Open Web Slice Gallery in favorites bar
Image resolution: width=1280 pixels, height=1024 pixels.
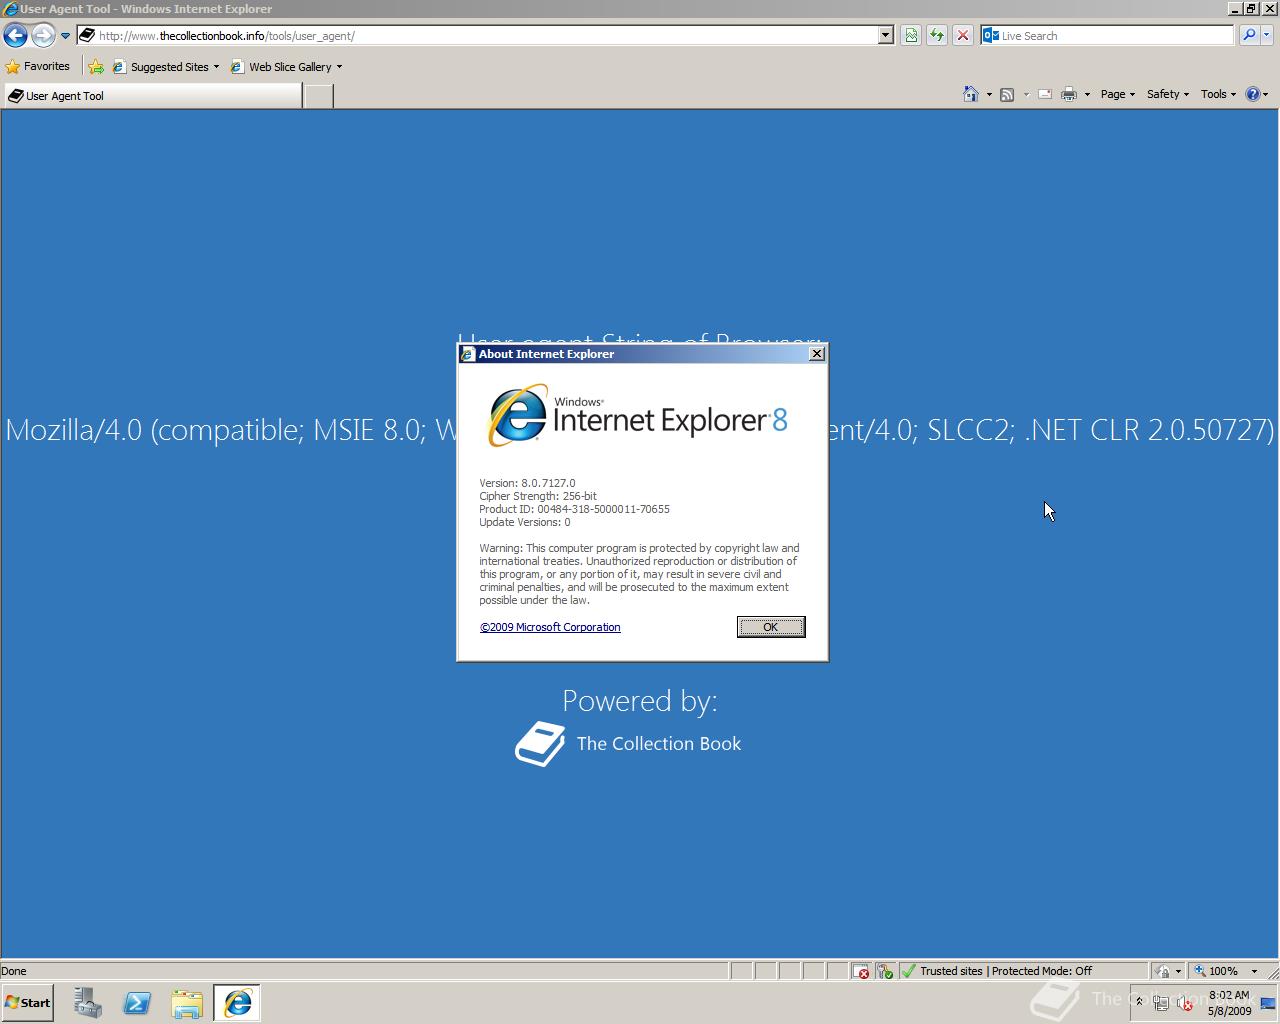coord(287,67)
